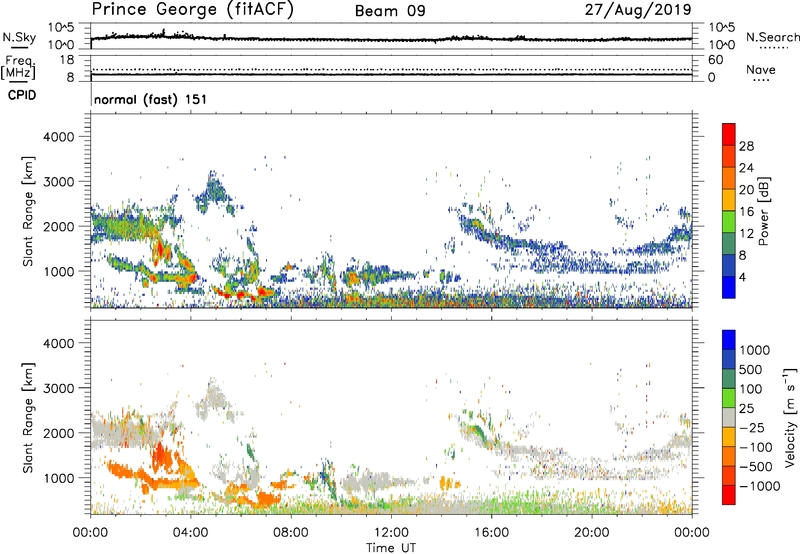Click the 'Nave' legend label

pos(760,69)
